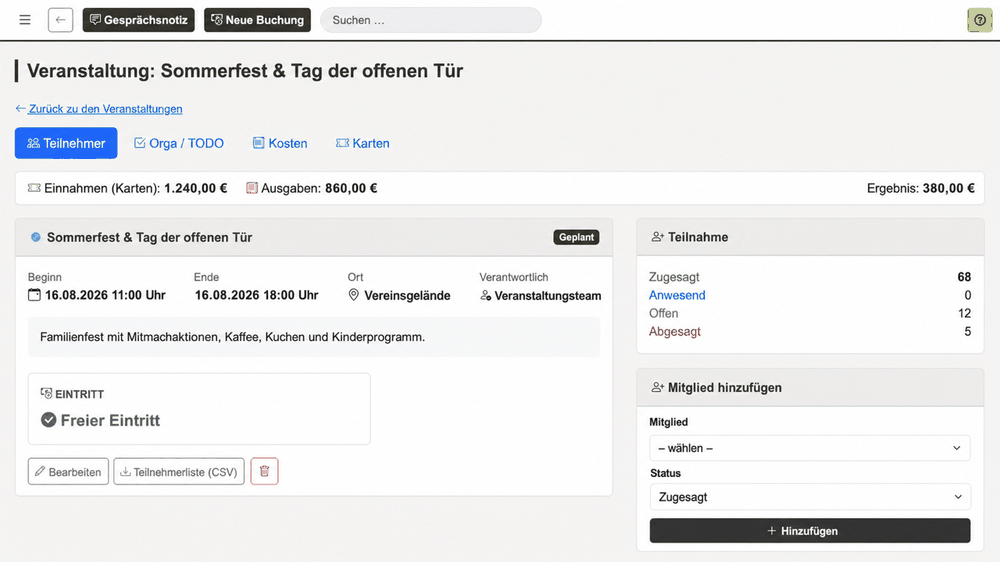The height and width of the screenshot is (562, 1000).
Task: Click the Einnahmen amount 1.240,00 €
Action: coord(196,188)
